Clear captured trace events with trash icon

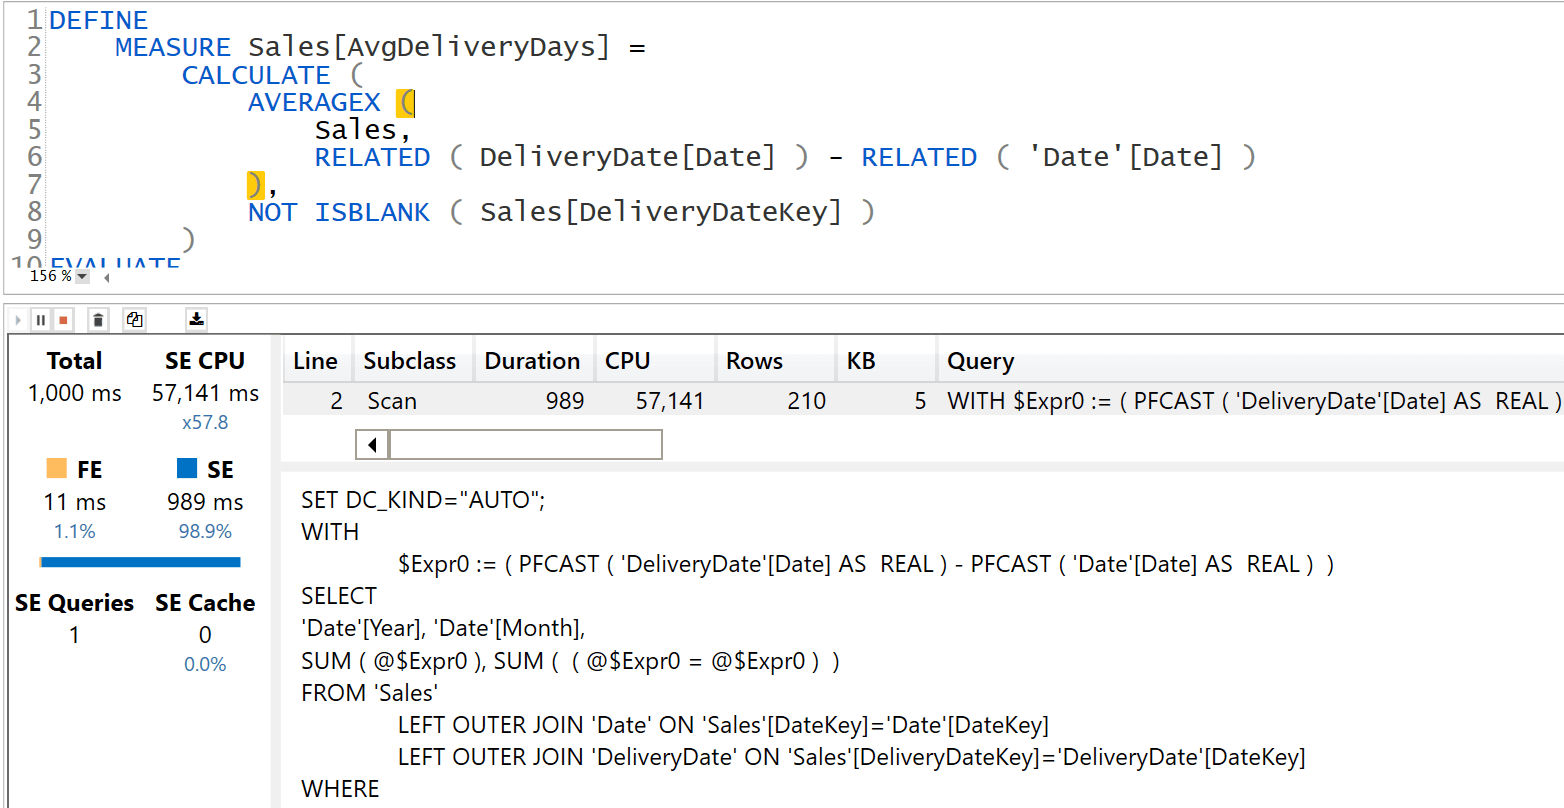click(x=96, y=319)
